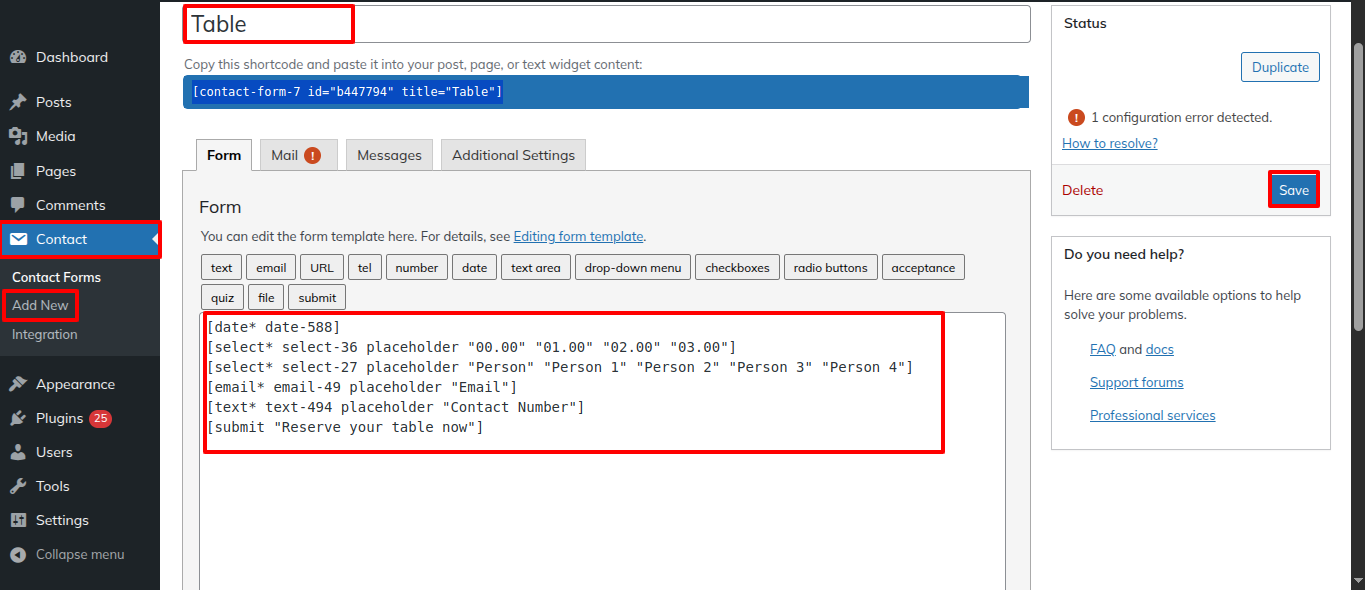Viewport: 1365px width, 590px height.
Task: Click the Settings sliders icon
Action: 18,520
